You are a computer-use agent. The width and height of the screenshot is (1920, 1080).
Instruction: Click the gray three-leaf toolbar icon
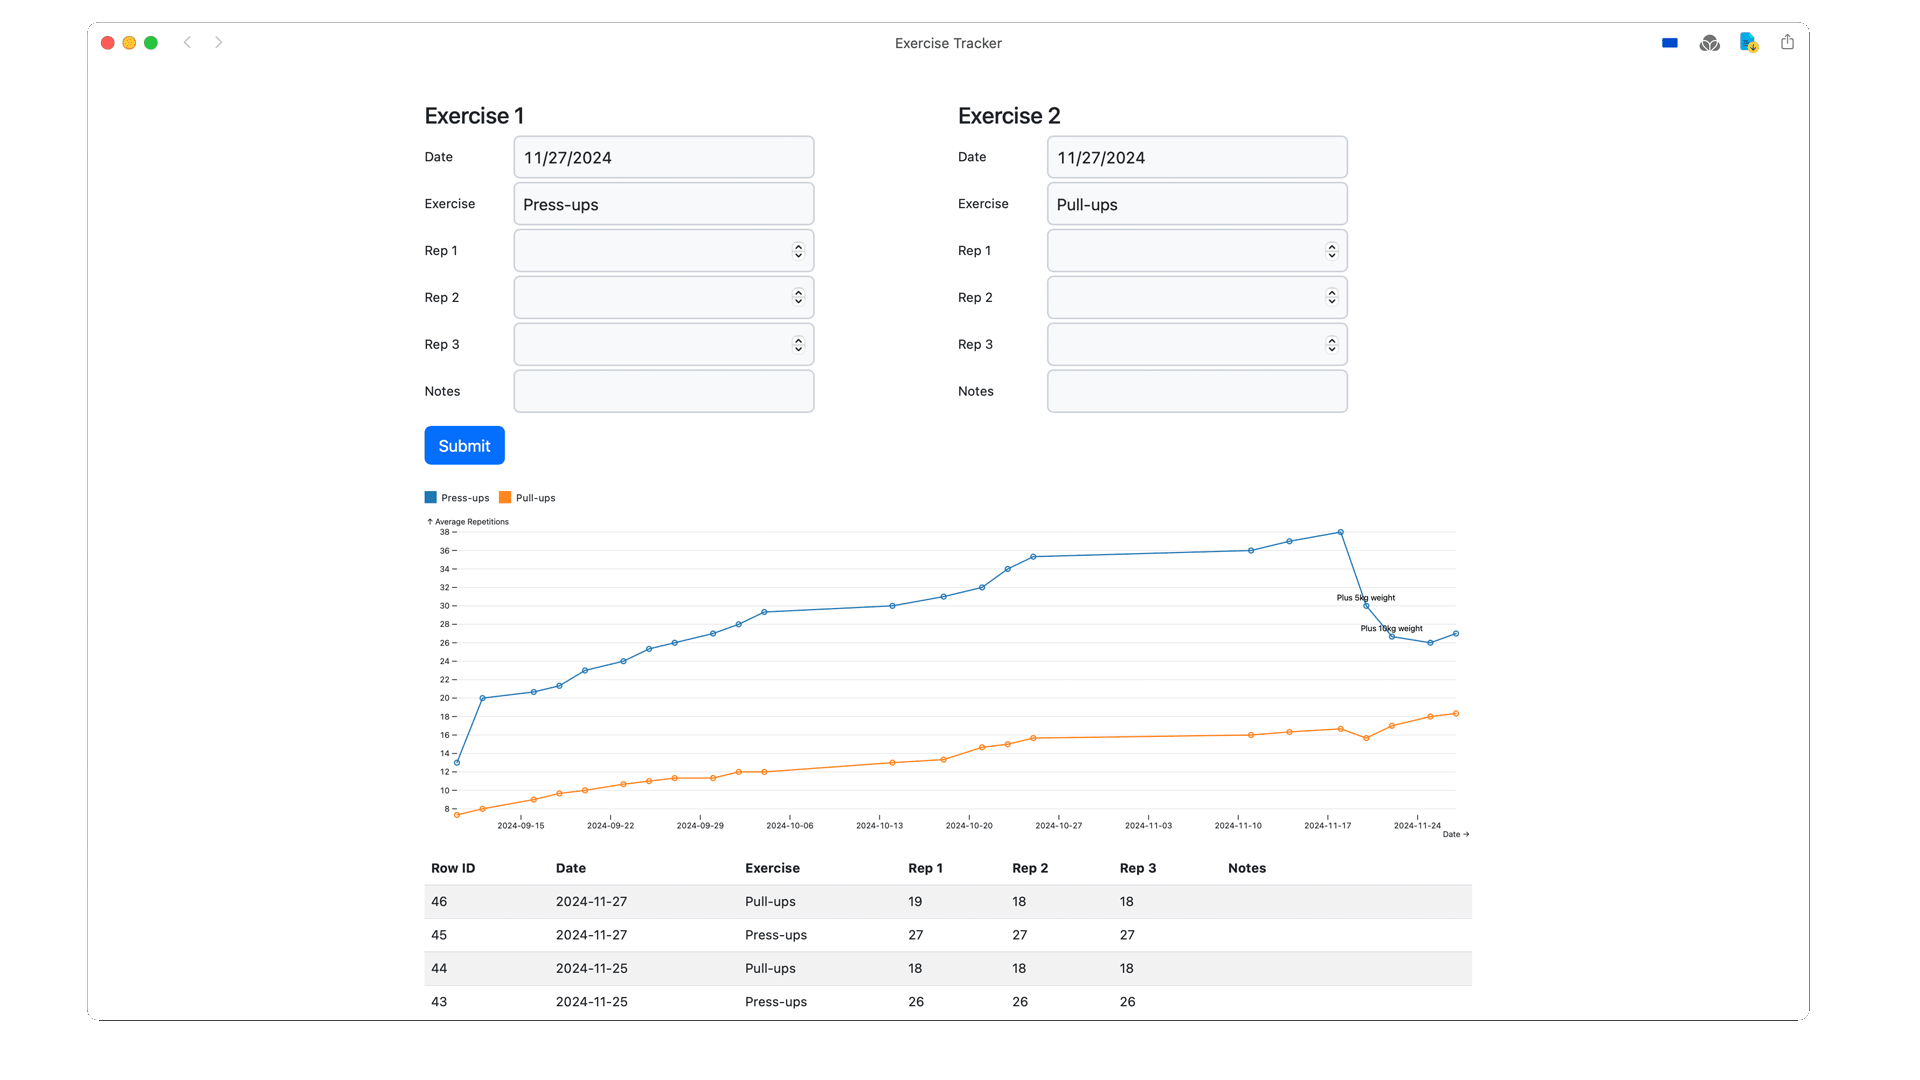click(x=1709, y=43)
